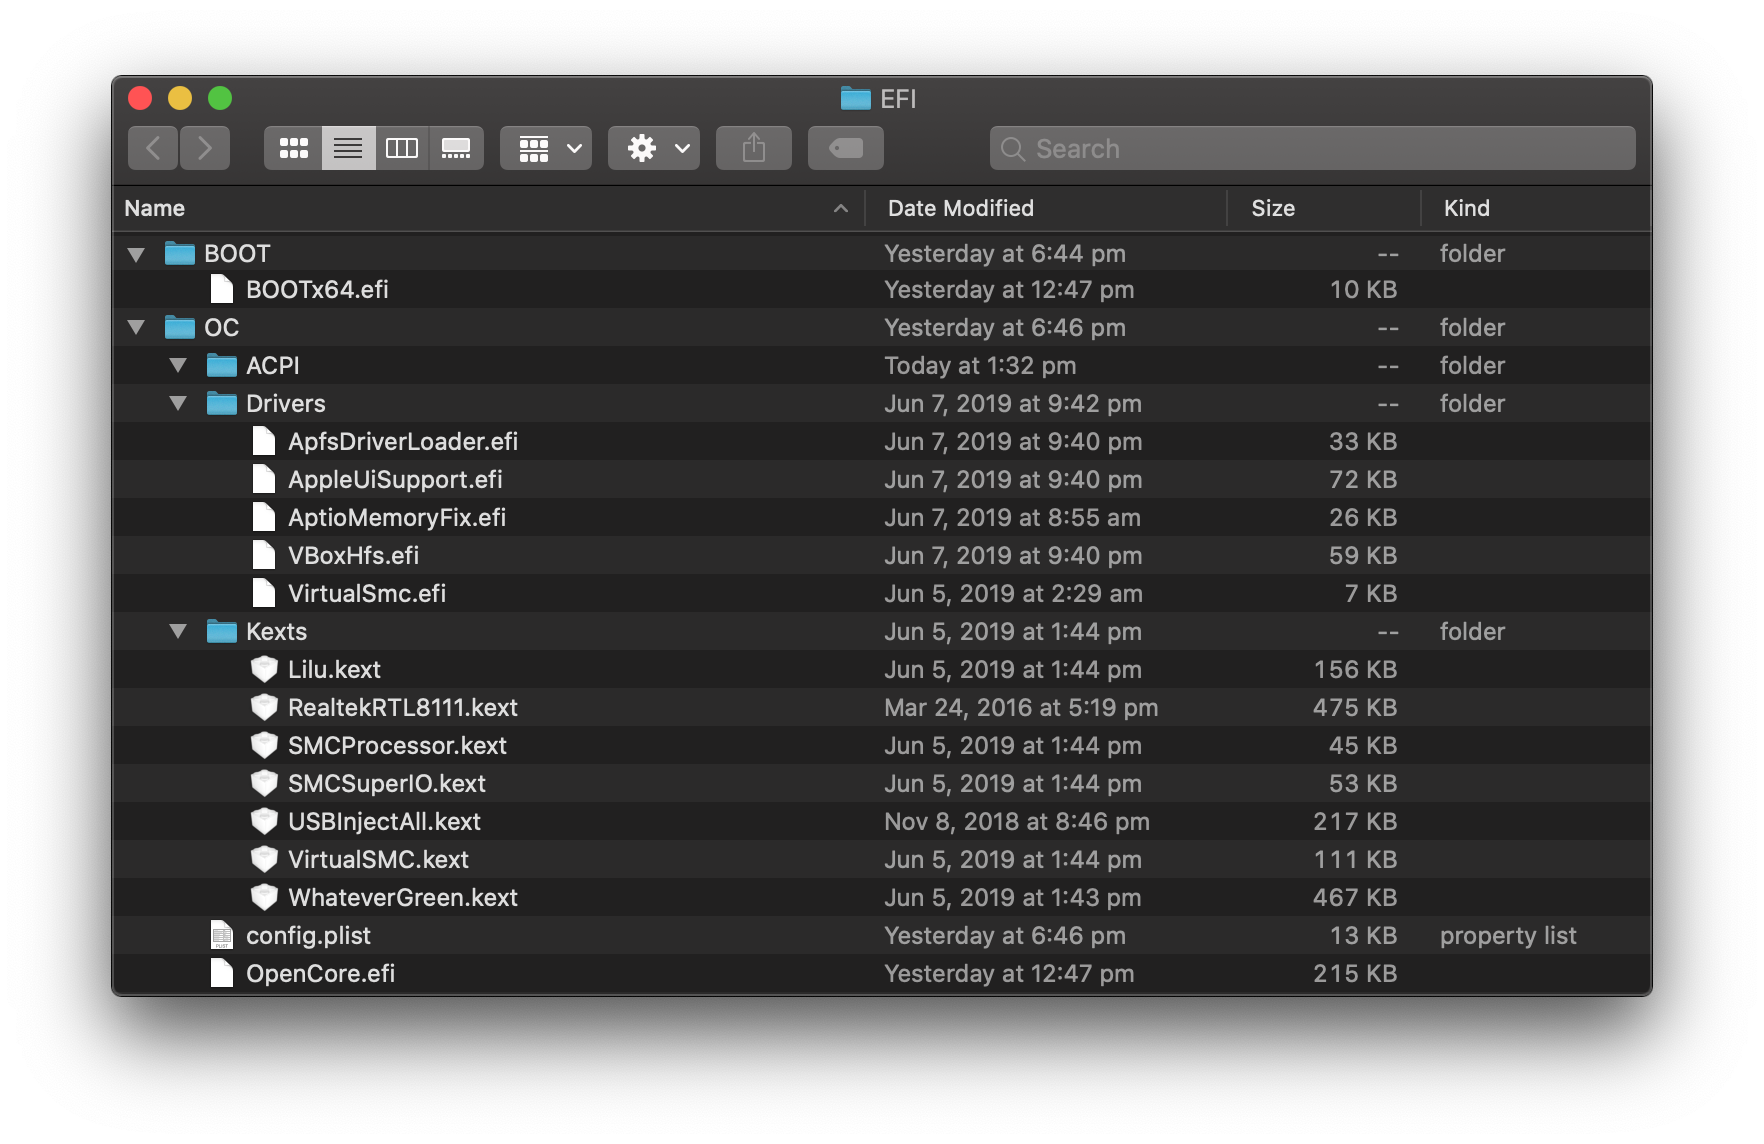The height and width of the screenshot is (1144, 1764).
Task: Sort by Kind column header
Action: coord(1536,208)
